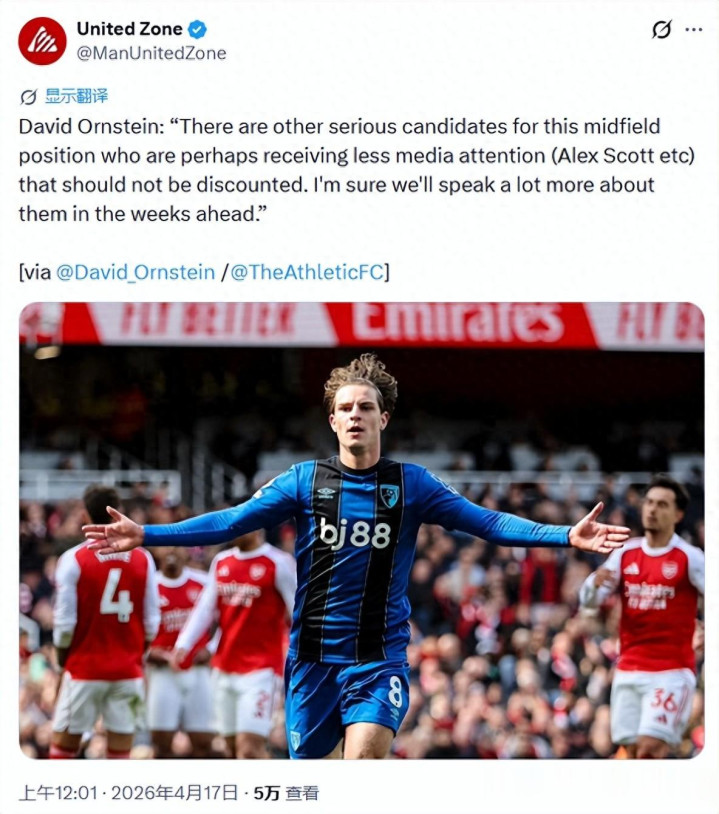Viewport: 719px width, 814px height.
Task: Show translation via 显示翻译 link
Action: (76, 96)
